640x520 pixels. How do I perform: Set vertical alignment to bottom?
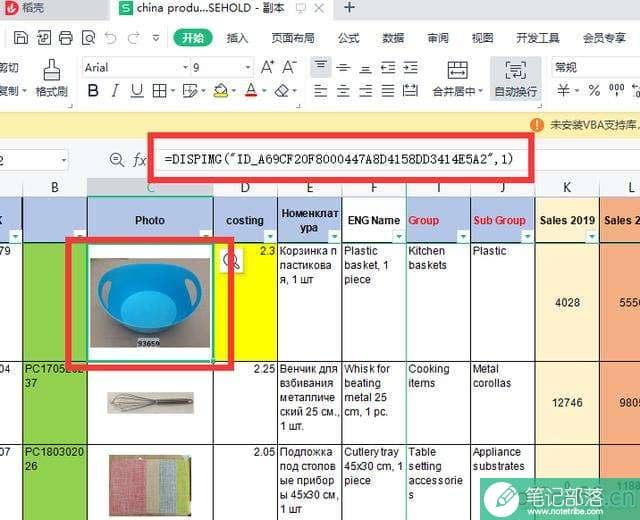[365, 67]
